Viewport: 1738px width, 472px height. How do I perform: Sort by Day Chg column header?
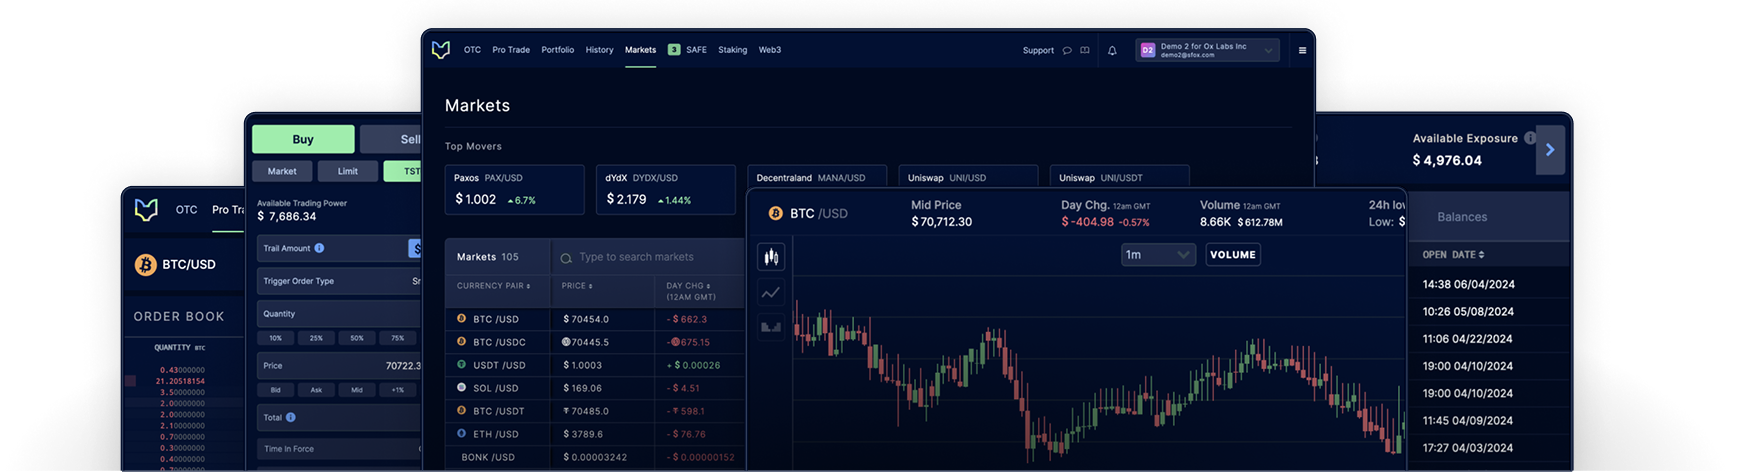coord(690,291)
